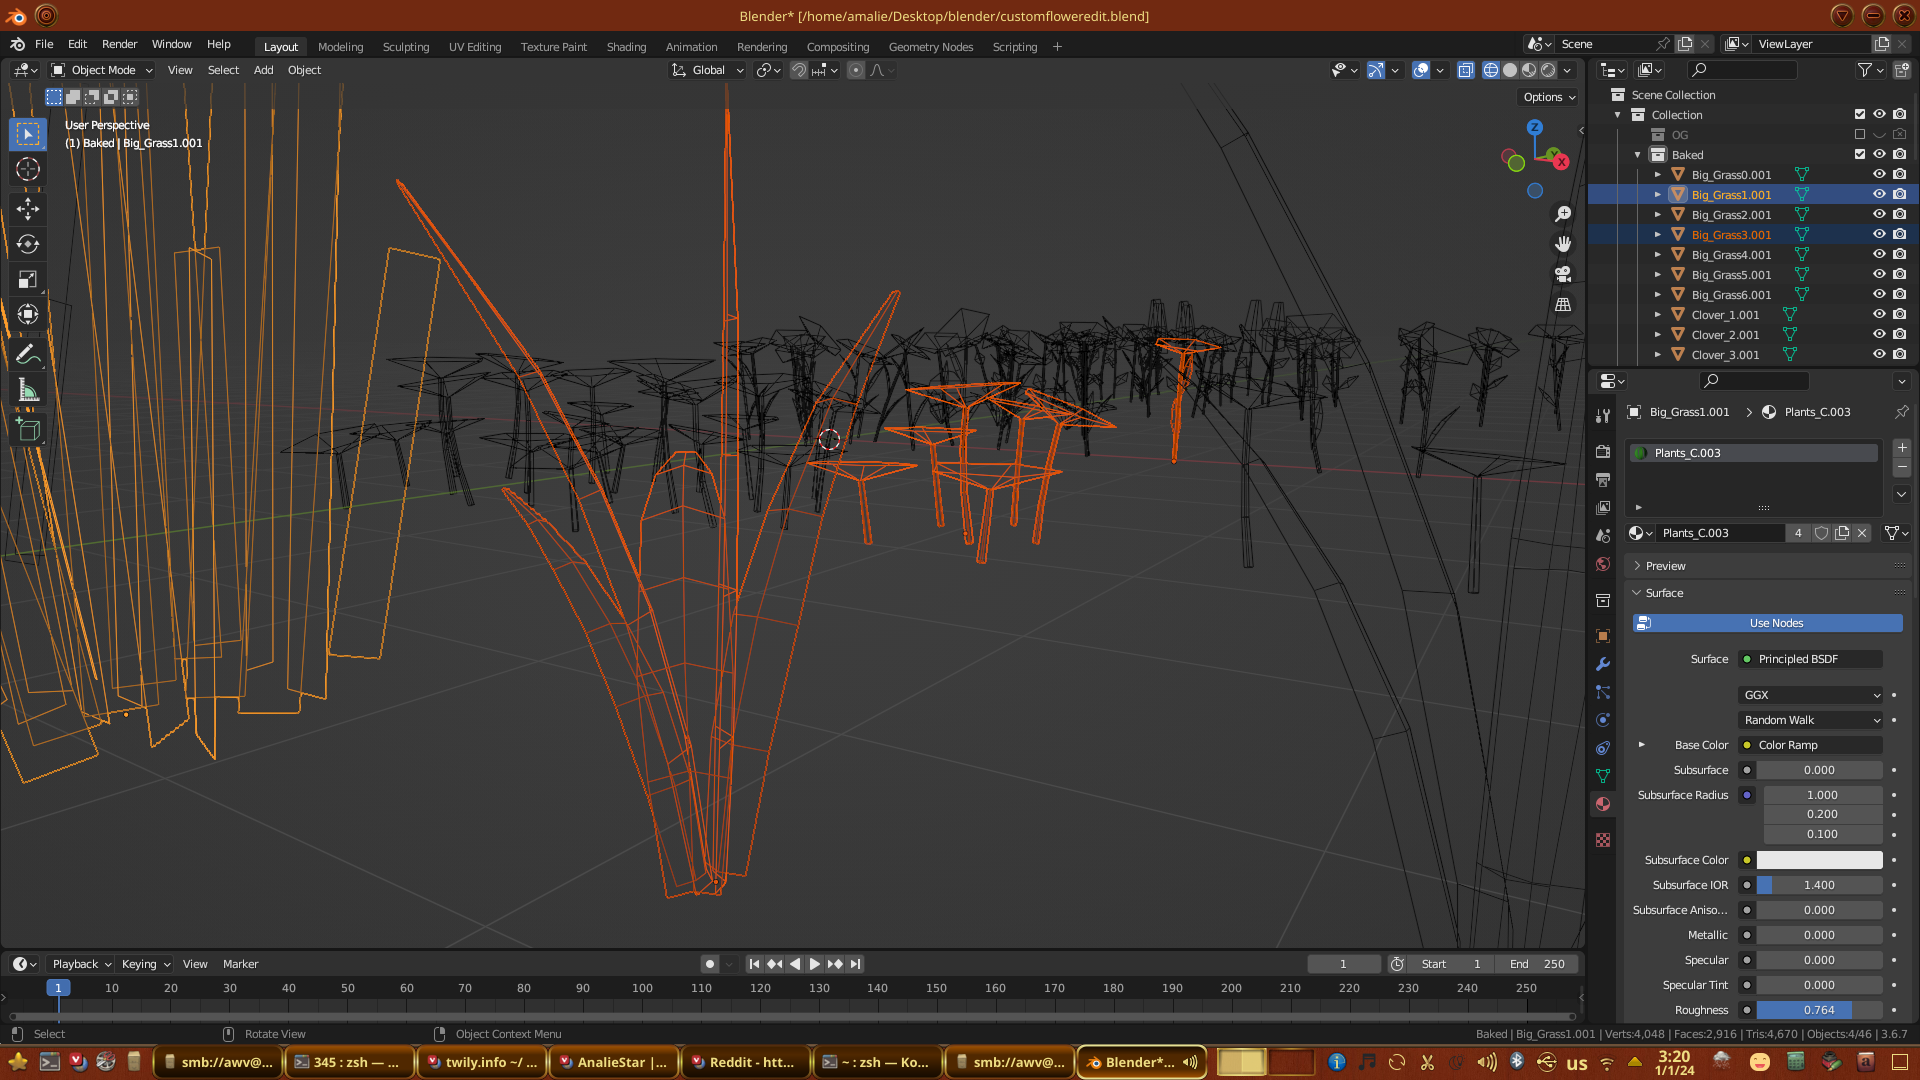The width and height of the screenshot is (1920, 1080).
Task: Open the Modifier properties wrench tab
Action: (1603, 664)
